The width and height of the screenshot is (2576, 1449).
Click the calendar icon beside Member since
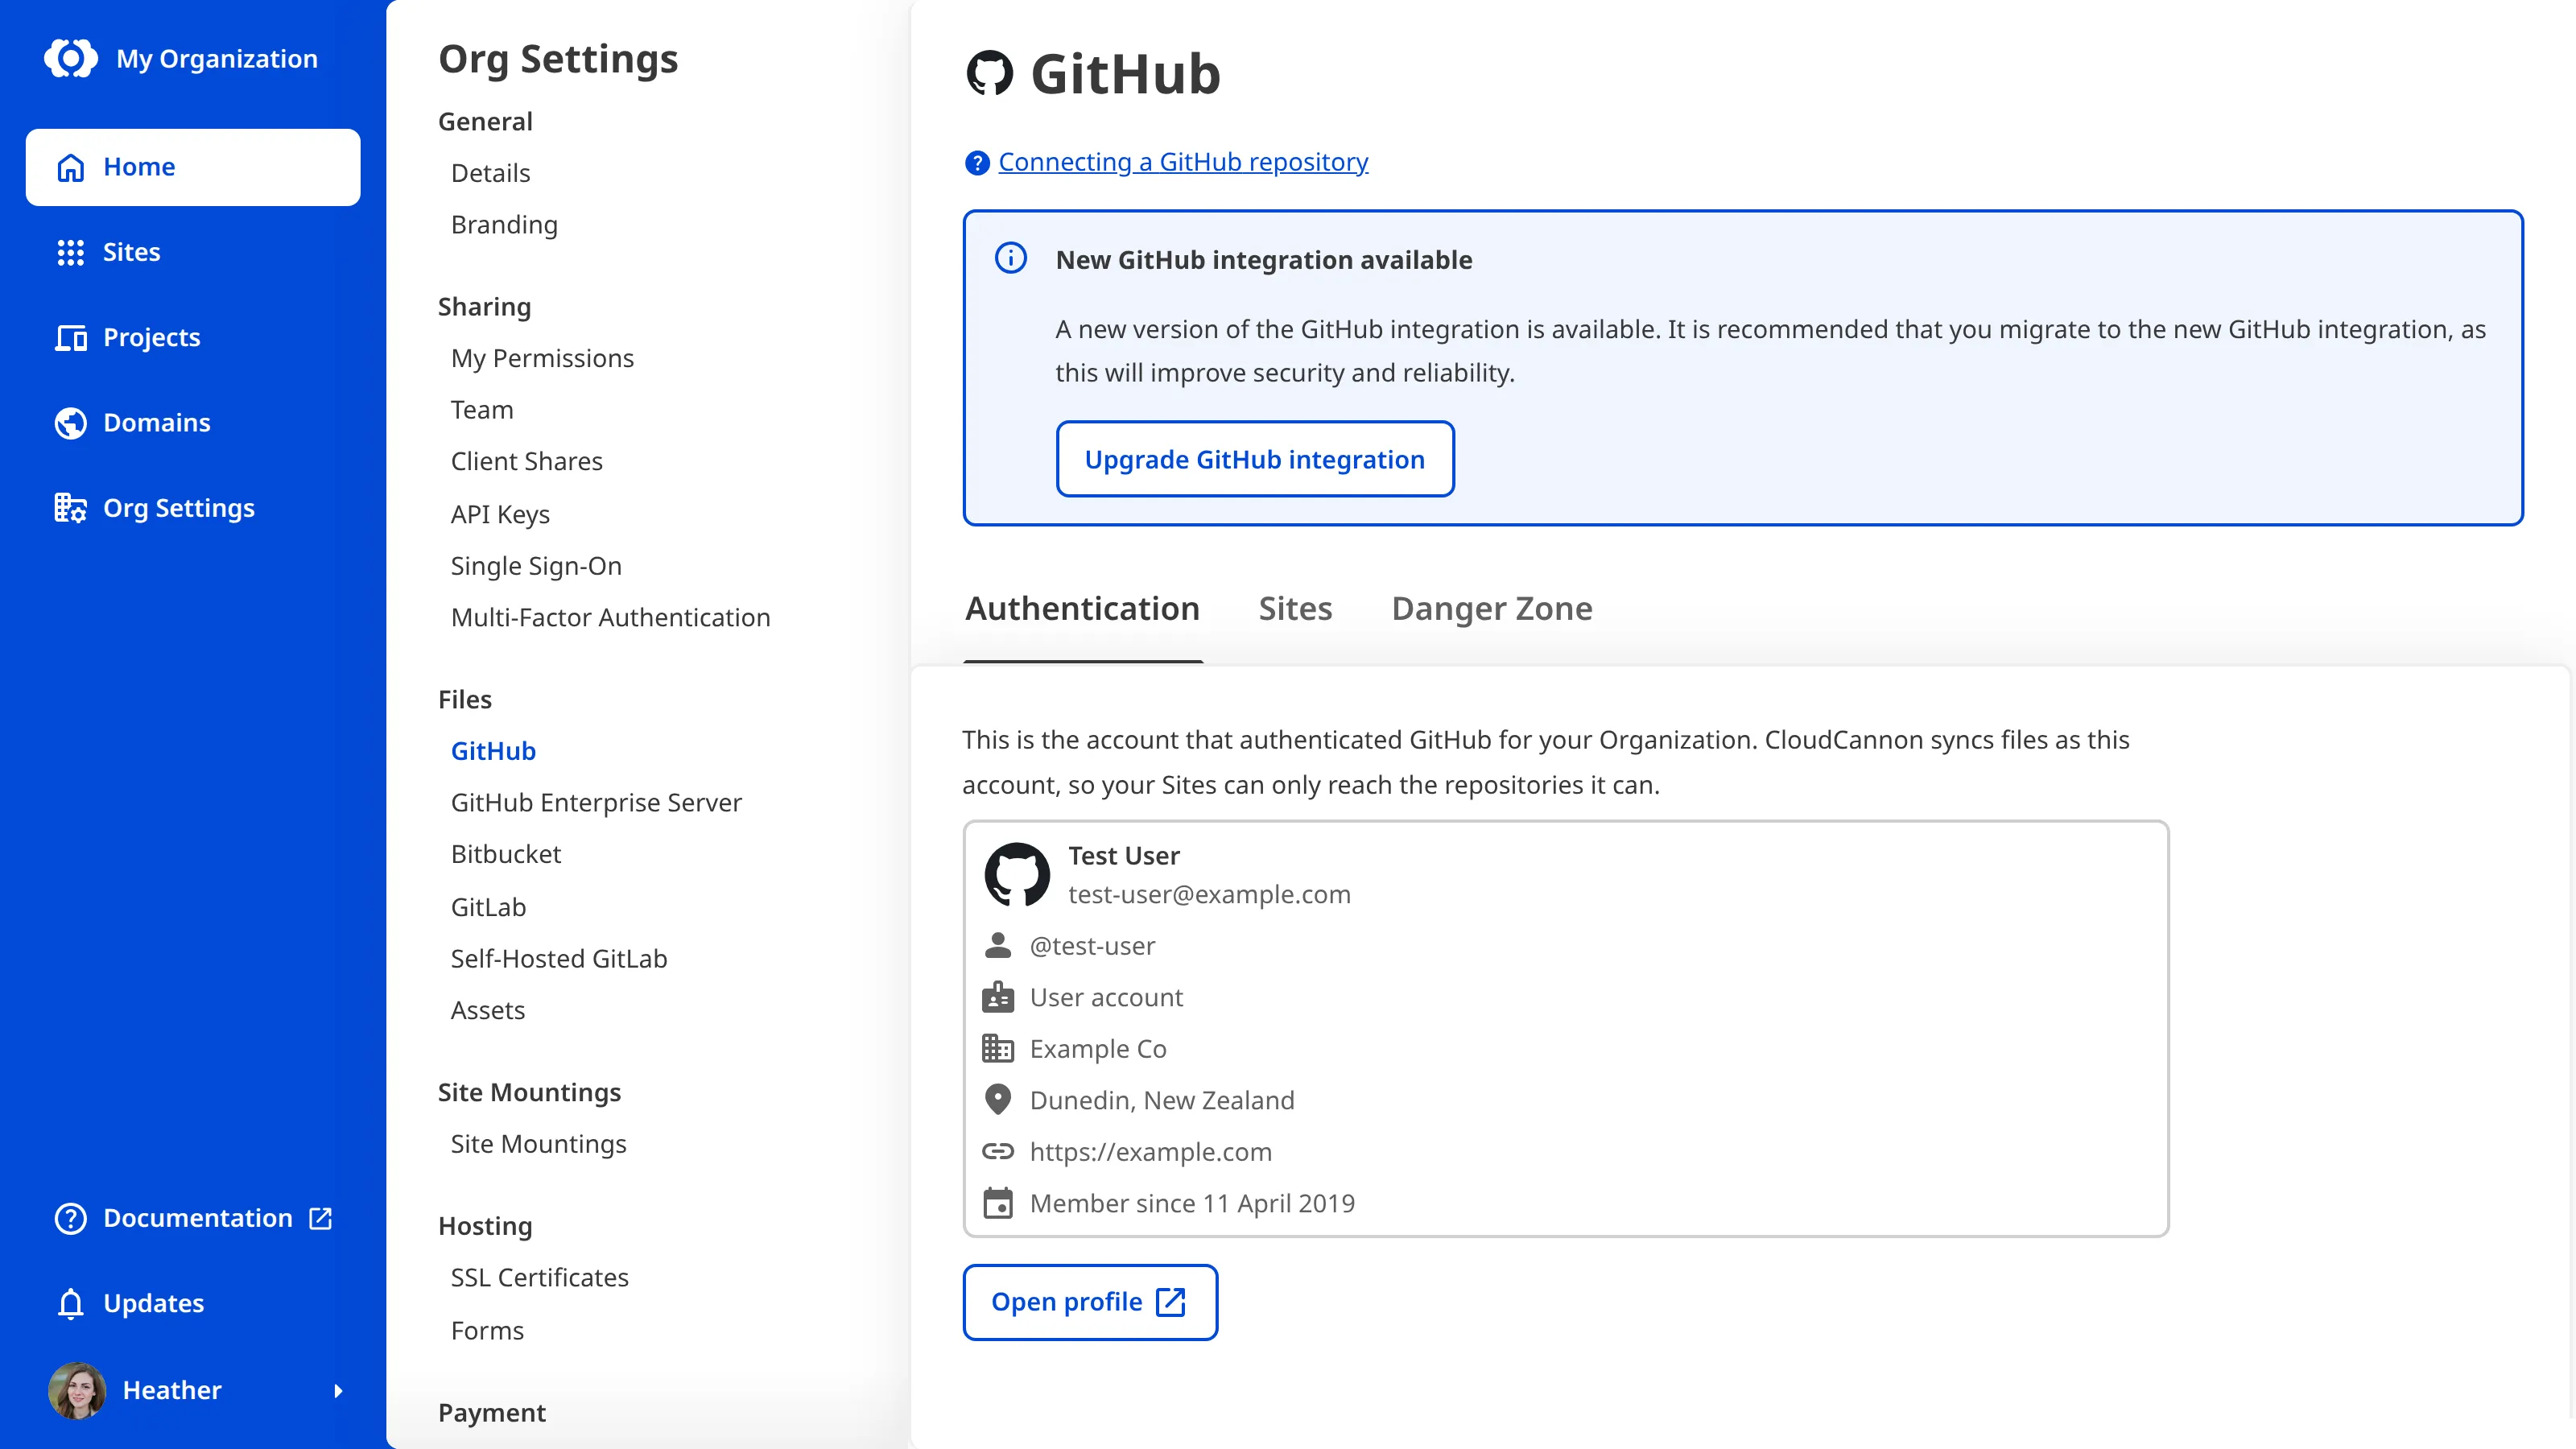(x=997, y=1203)
